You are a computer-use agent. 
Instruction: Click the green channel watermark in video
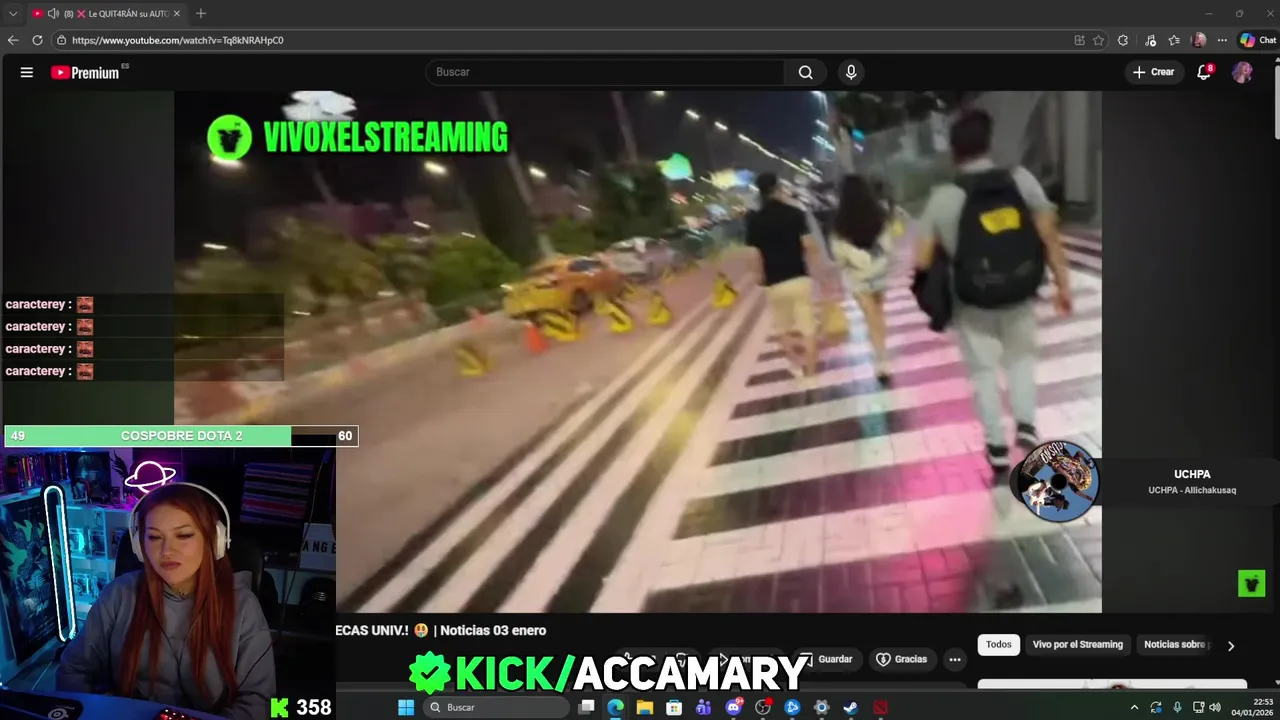tap(1251, 583)
